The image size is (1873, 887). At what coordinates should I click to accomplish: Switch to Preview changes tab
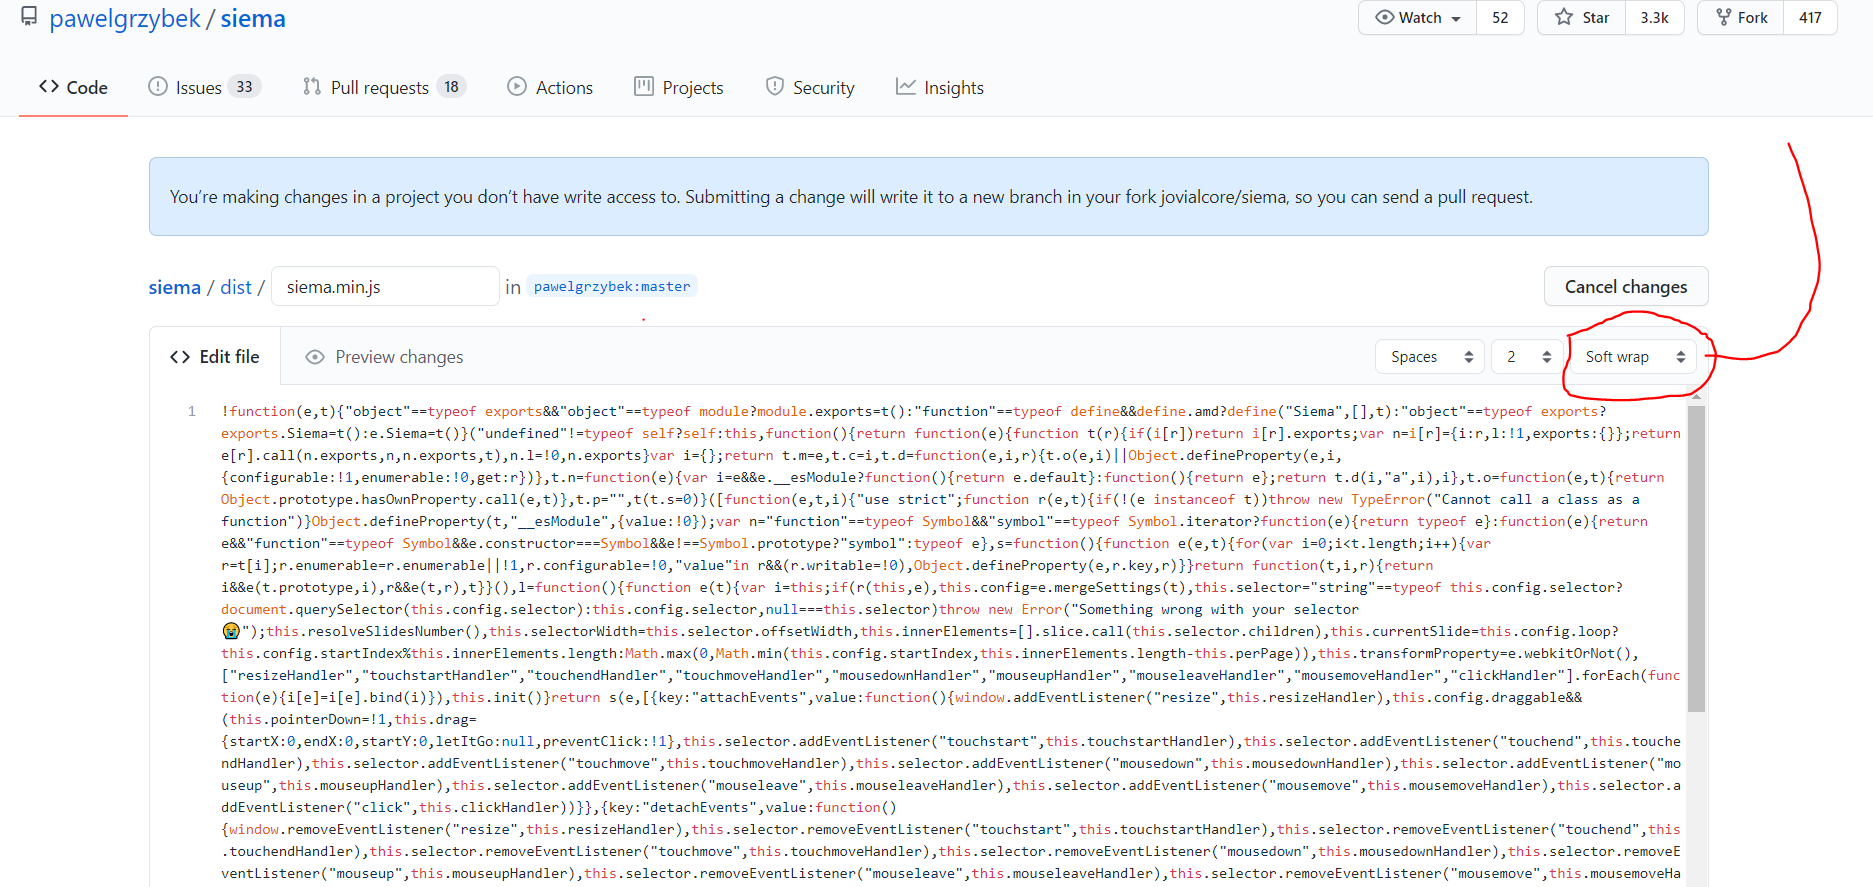385,357
